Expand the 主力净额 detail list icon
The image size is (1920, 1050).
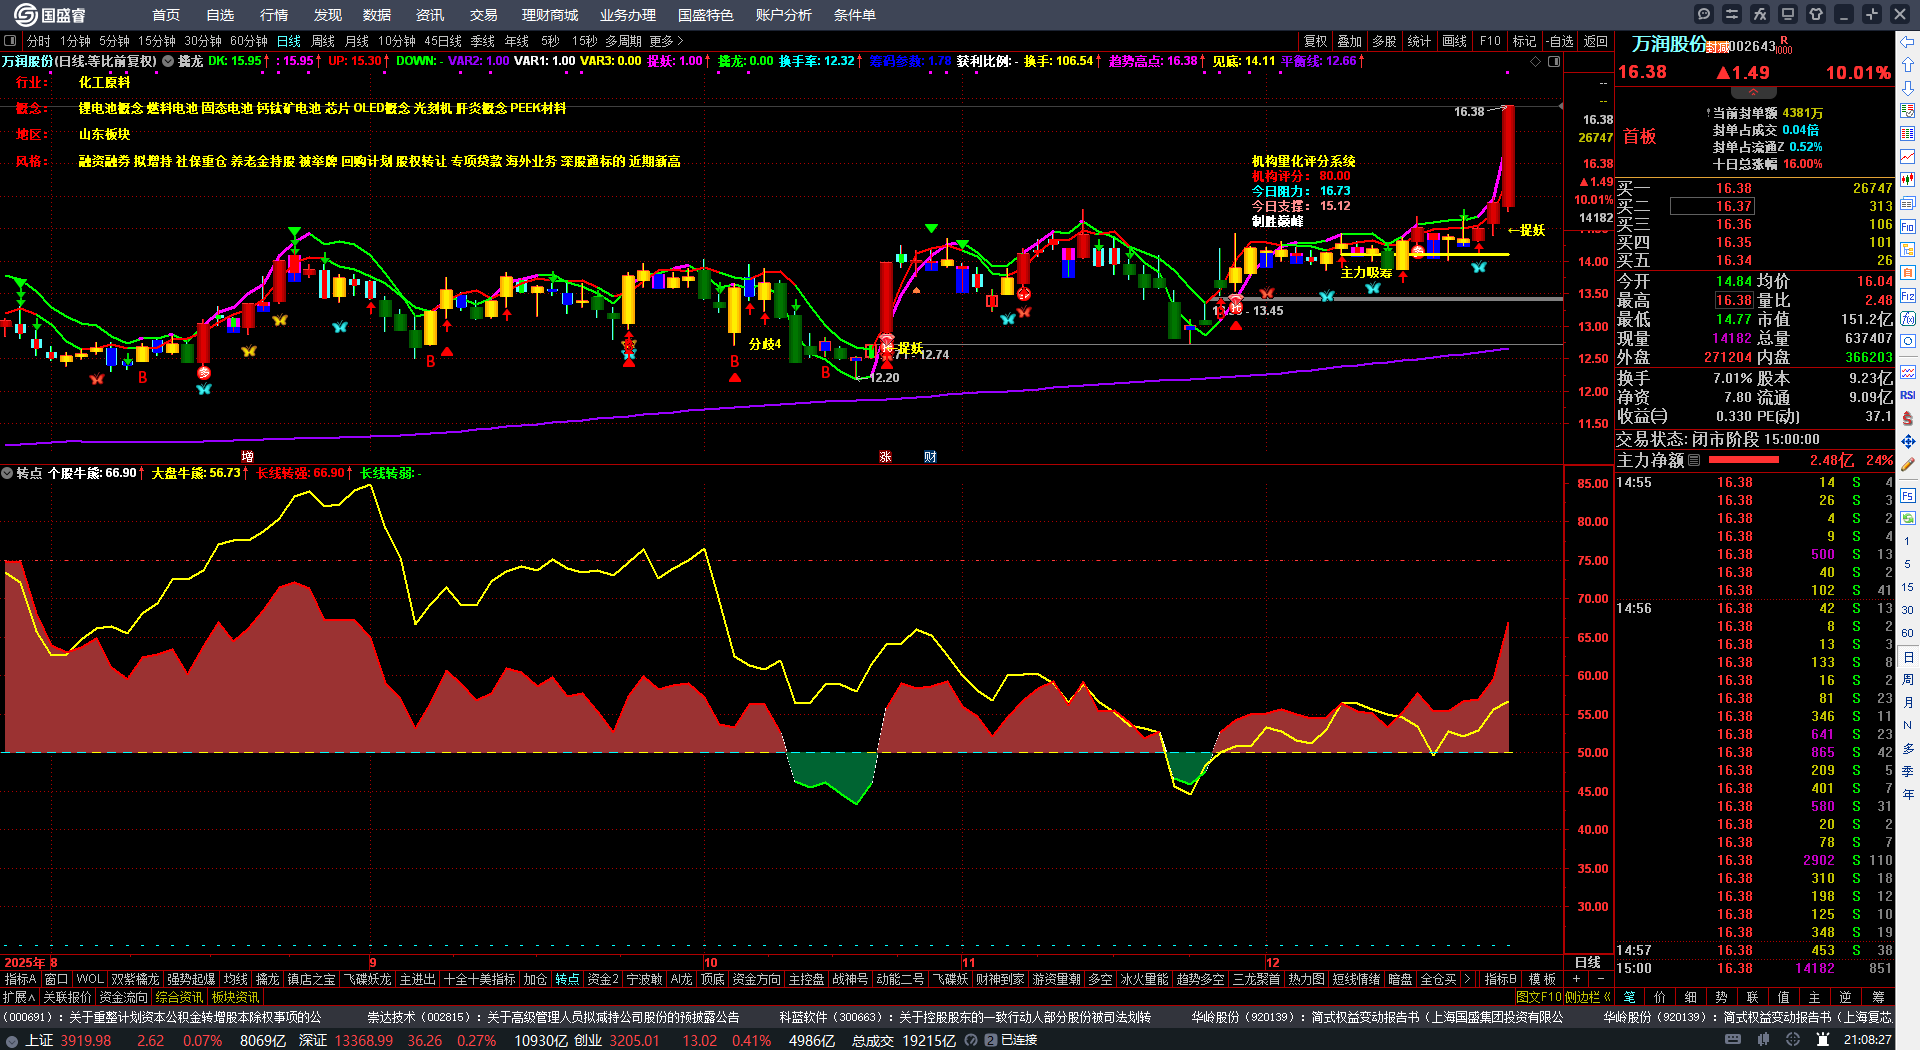pyautogui.click(x=1694, y=460)
